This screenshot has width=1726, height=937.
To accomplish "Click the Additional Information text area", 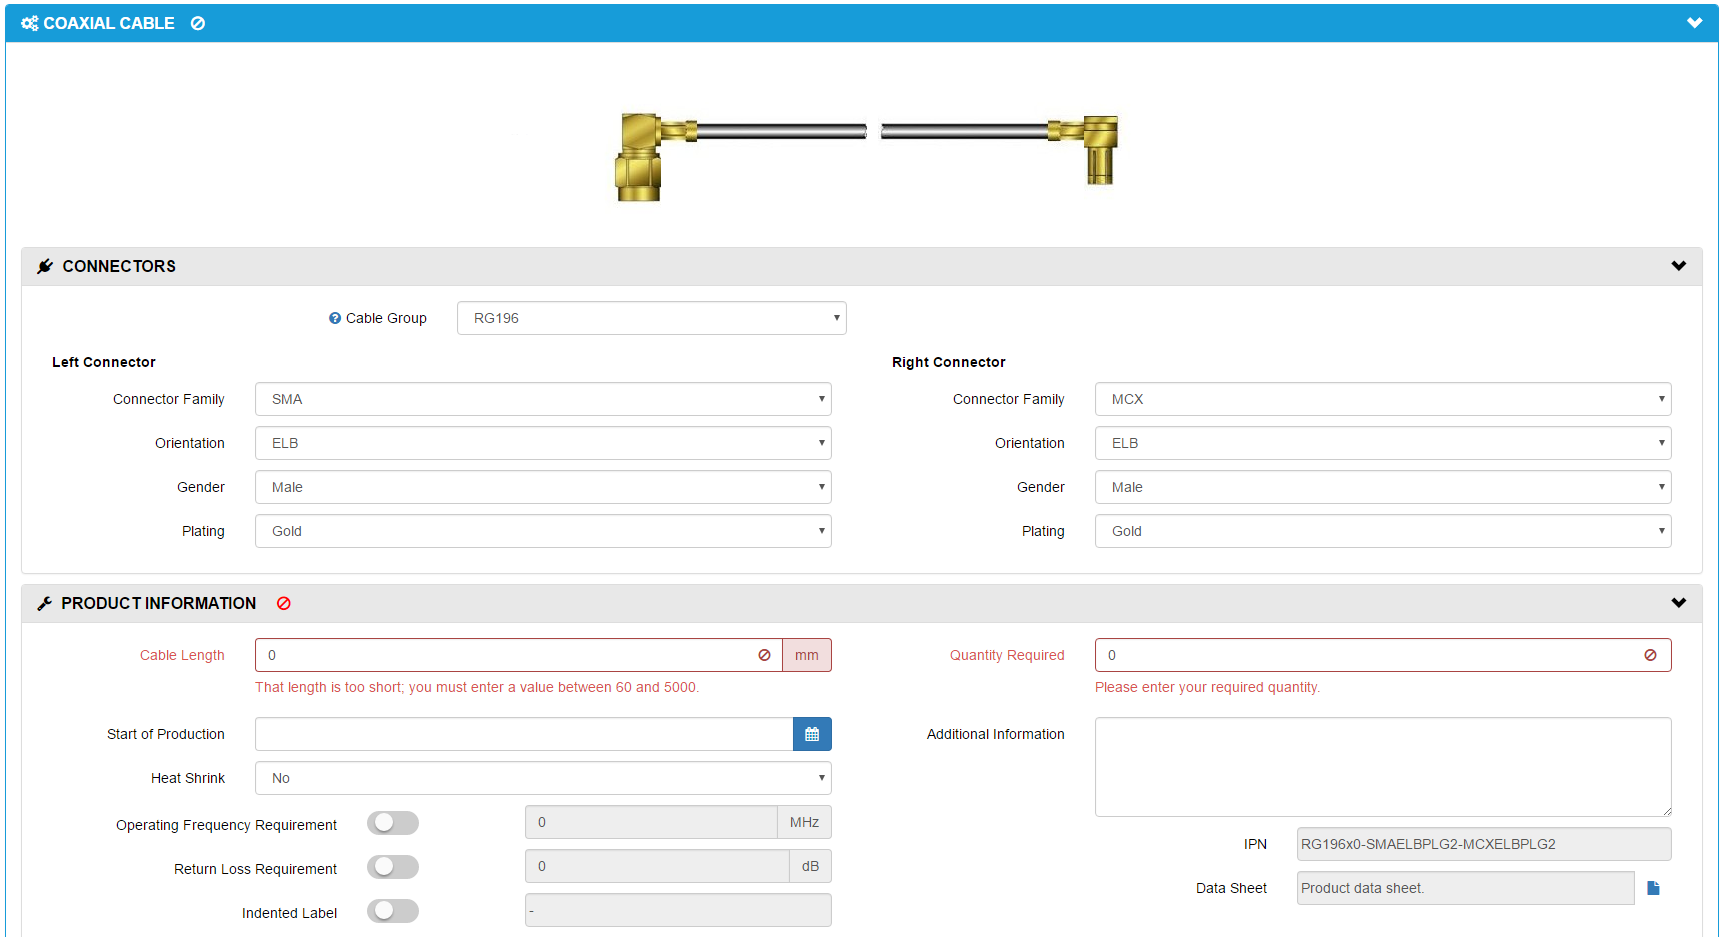I will [x=1382, y=767].
